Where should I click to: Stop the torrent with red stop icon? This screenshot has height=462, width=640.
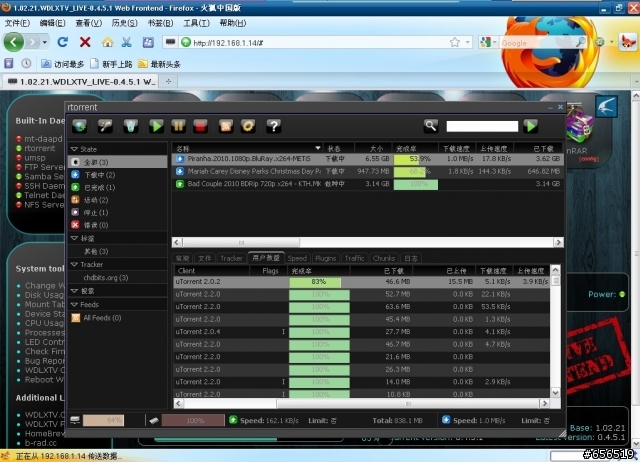(200, 126)
